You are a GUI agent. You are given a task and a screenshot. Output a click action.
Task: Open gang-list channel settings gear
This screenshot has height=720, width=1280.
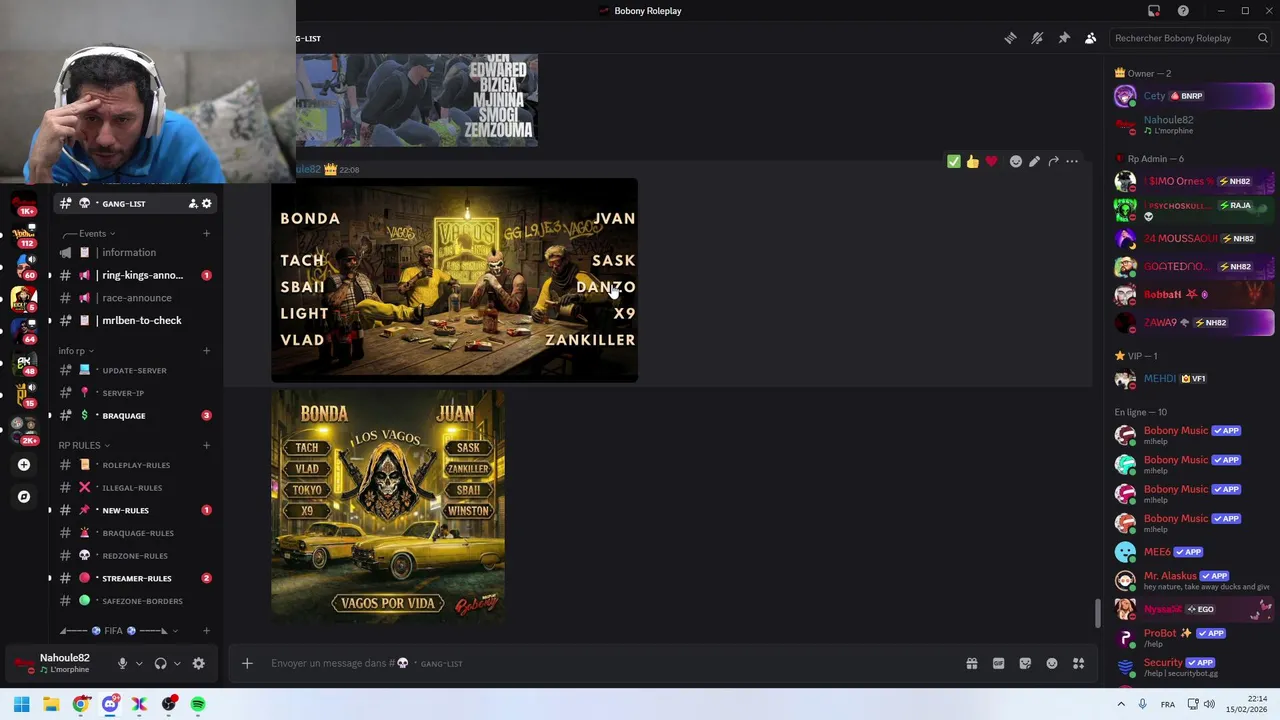tap(207, 203)
